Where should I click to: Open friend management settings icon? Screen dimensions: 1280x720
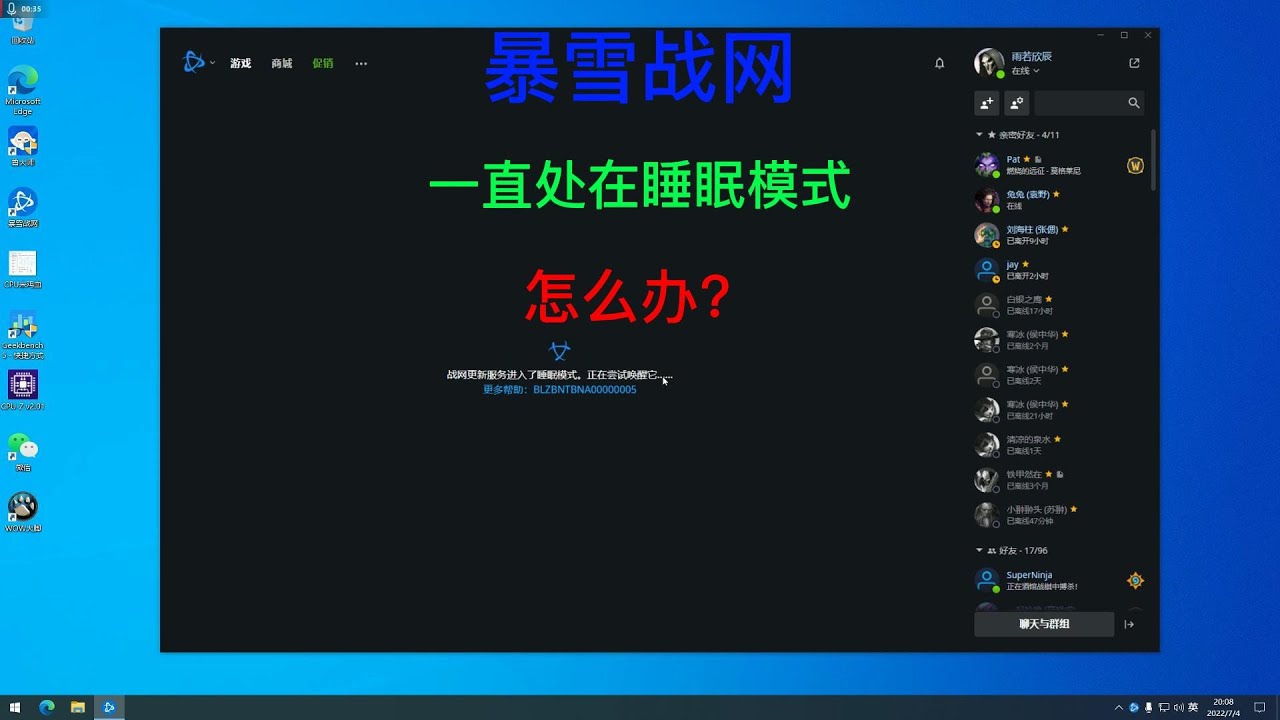click(1017, 102)
